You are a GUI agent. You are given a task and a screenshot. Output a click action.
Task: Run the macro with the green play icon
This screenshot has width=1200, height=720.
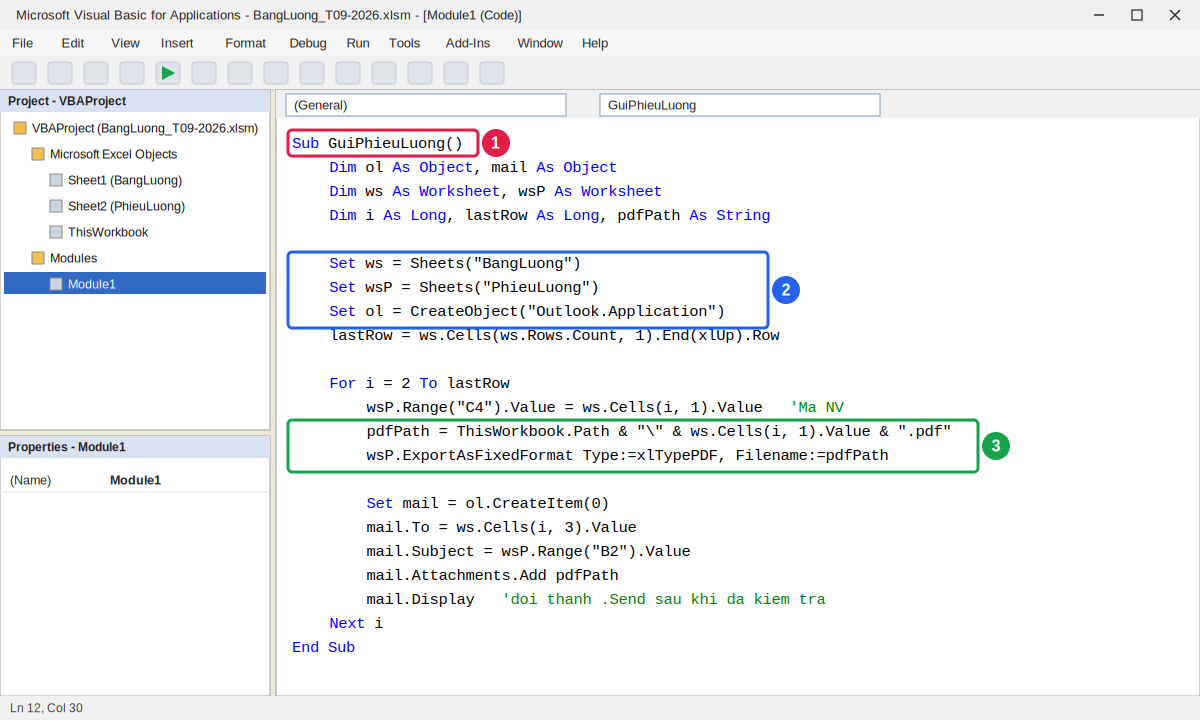(168, 73)
